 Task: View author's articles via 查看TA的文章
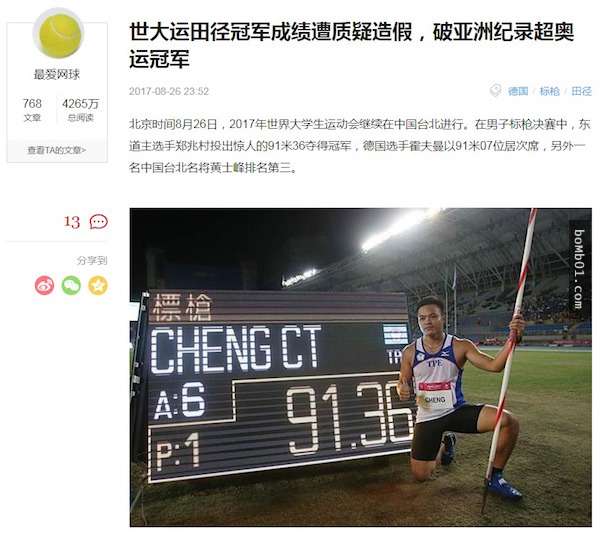57,150
